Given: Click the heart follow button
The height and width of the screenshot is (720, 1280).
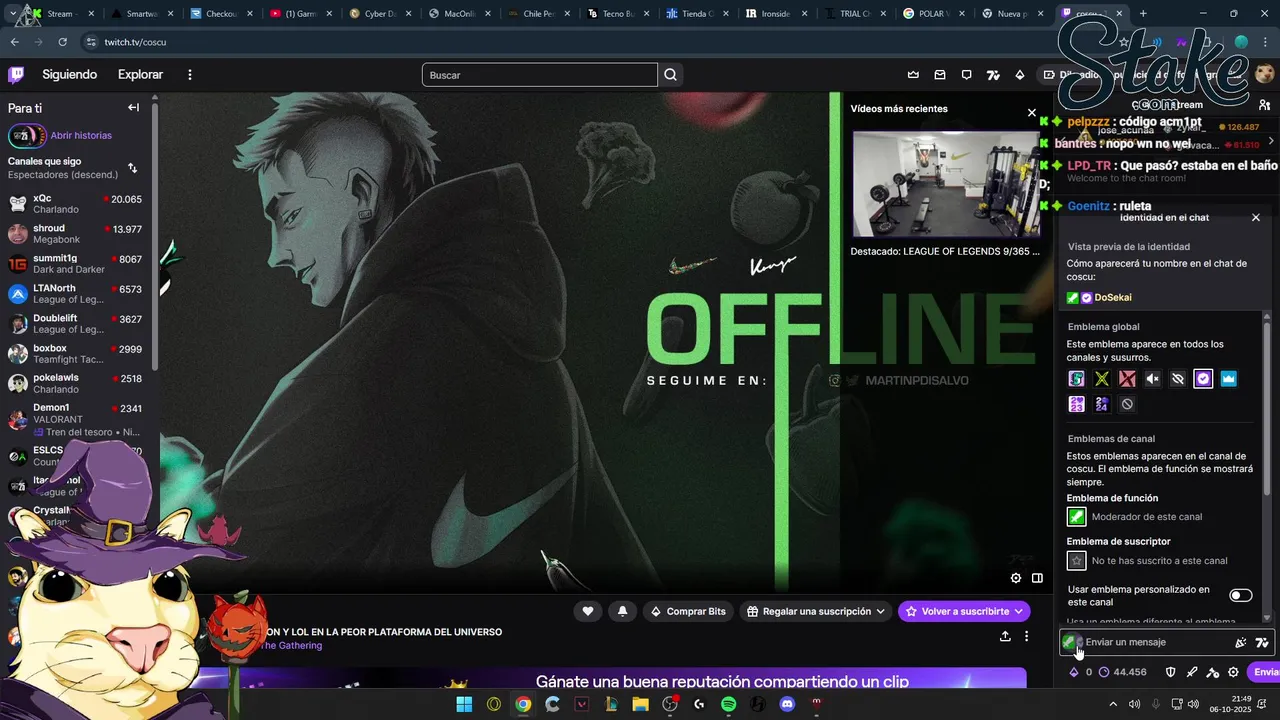Looking at the screenshot, I should pos(588,611).
